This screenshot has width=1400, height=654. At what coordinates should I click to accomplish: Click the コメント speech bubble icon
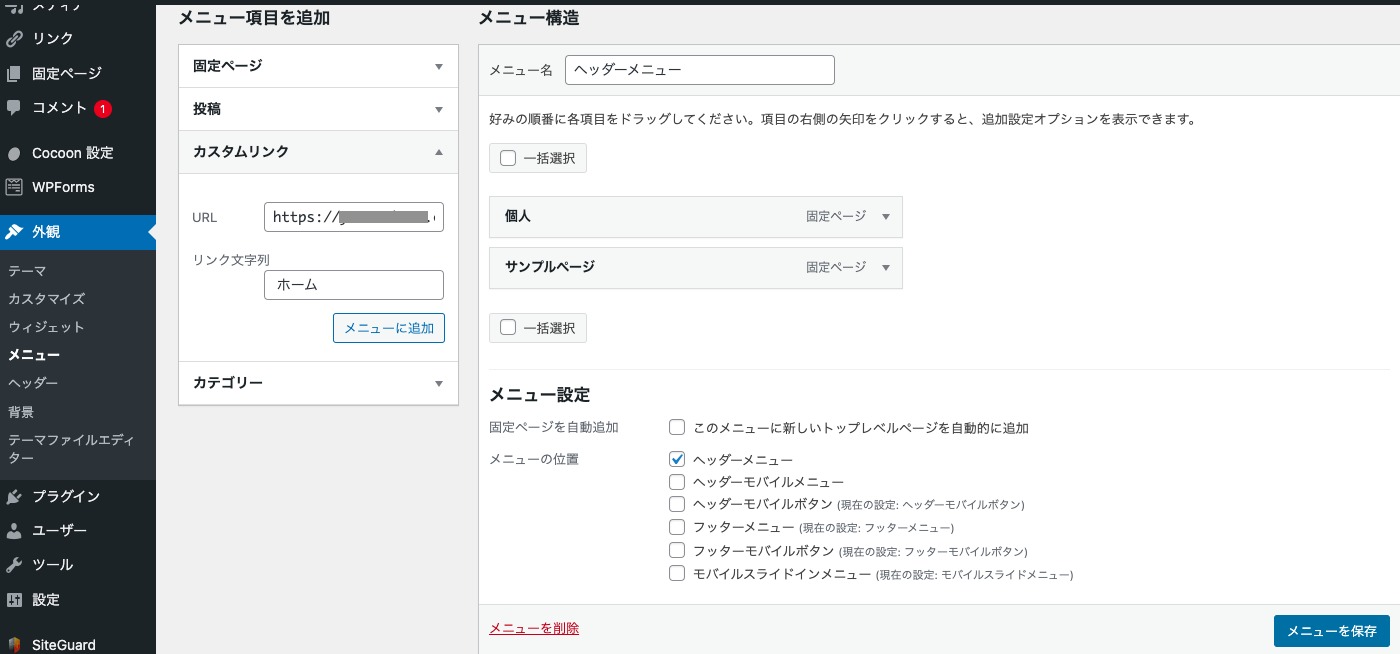click(14, 107)
